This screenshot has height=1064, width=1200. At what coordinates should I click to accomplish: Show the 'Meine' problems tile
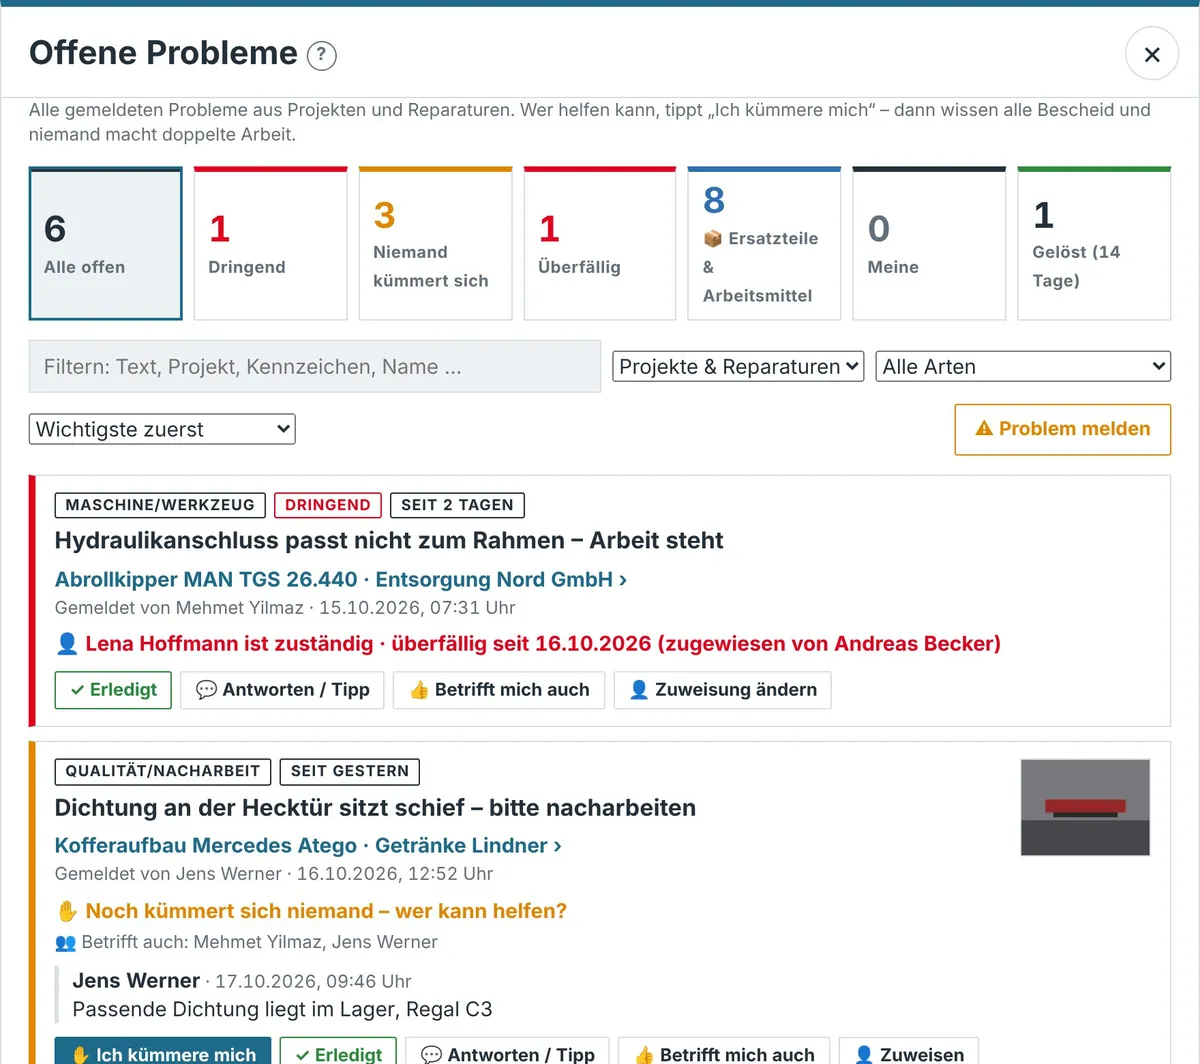929,244
